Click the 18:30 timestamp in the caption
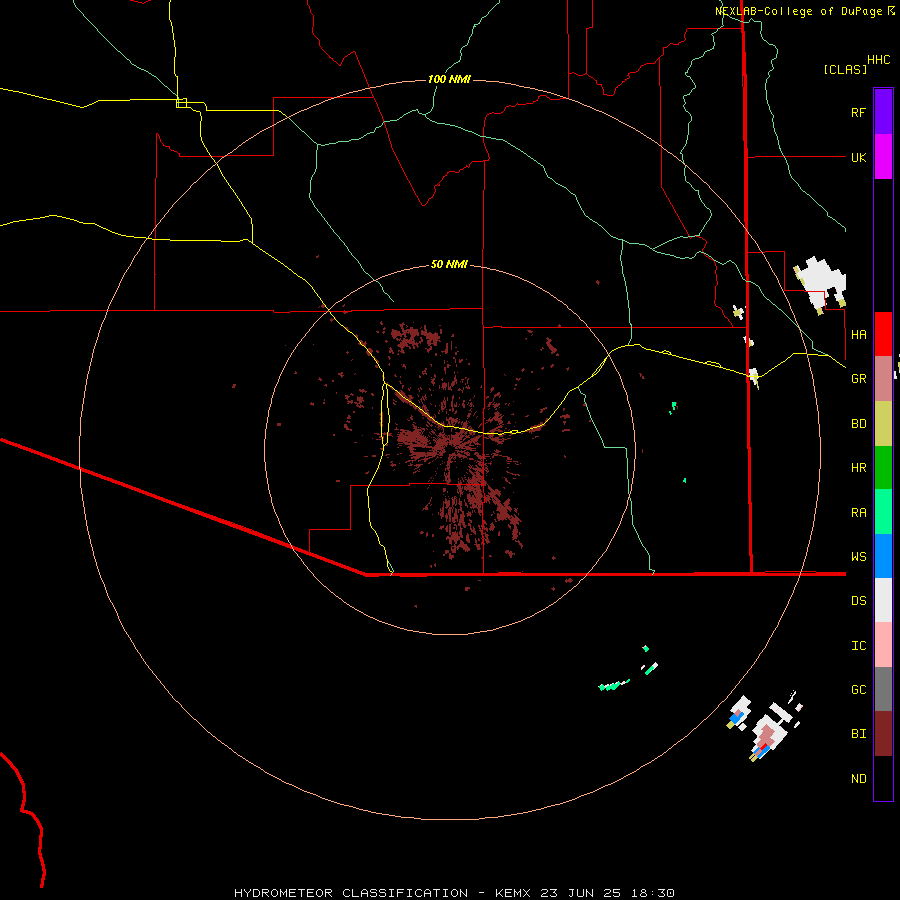The height and width of the screenshot is (900, 900). click(x=655, y=893)
